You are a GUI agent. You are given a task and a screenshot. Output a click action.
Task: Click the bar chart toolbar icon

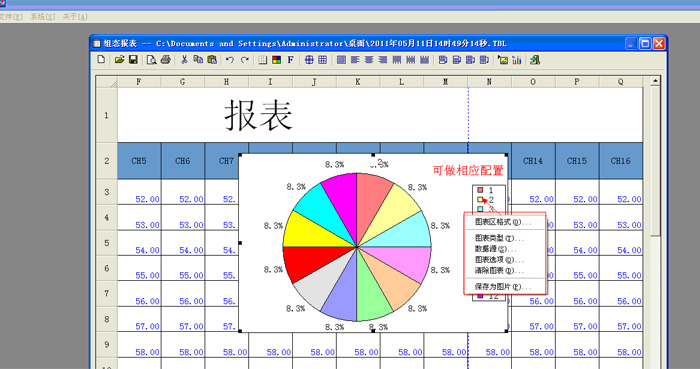[x=517, y=60]
